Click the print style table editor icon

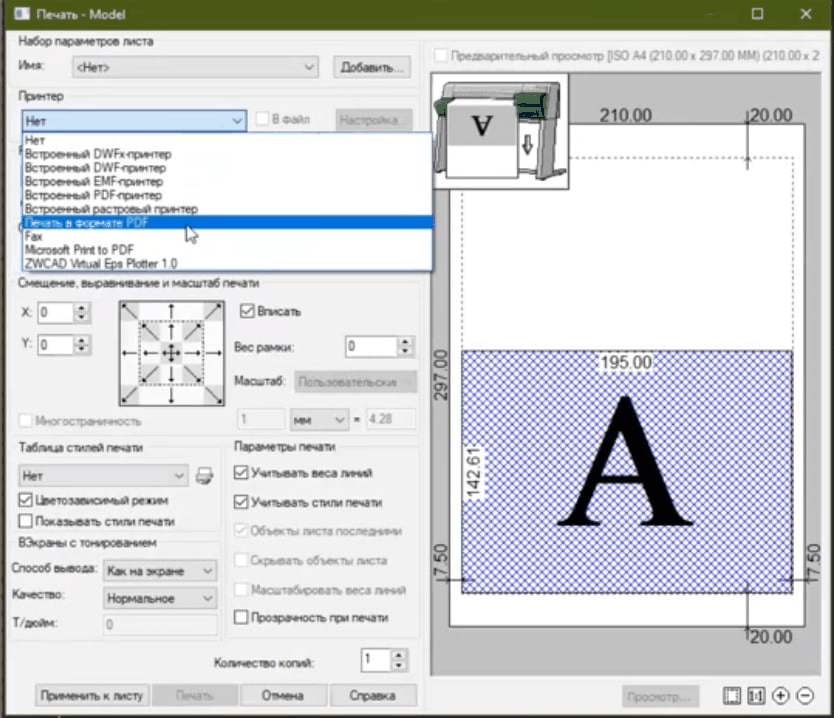(204, 476)
